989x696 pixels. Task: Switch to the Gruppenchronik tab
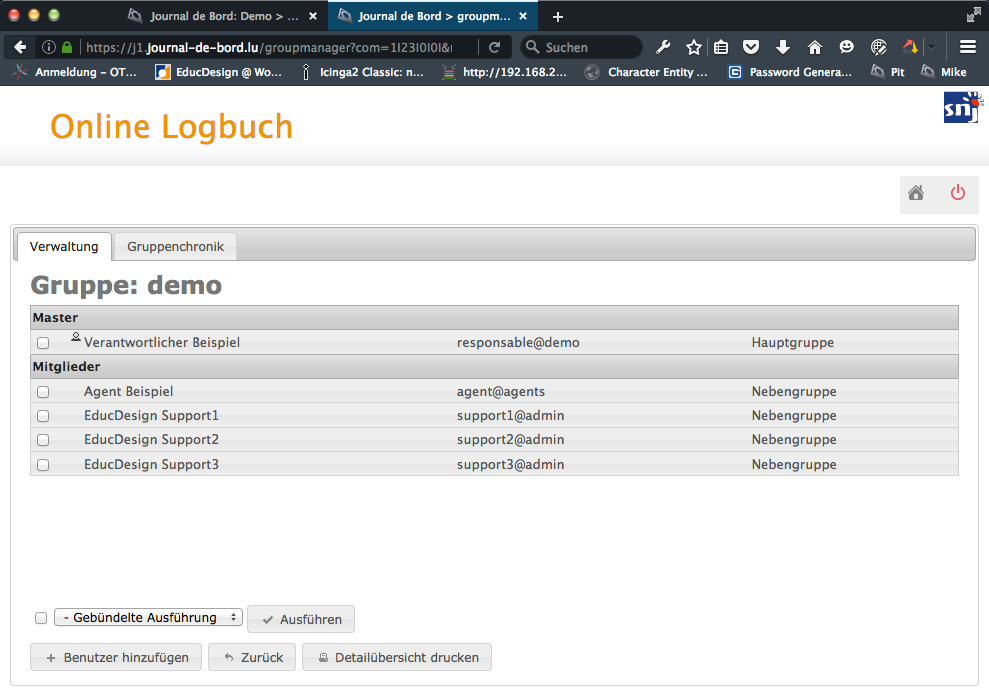point(175,246)
